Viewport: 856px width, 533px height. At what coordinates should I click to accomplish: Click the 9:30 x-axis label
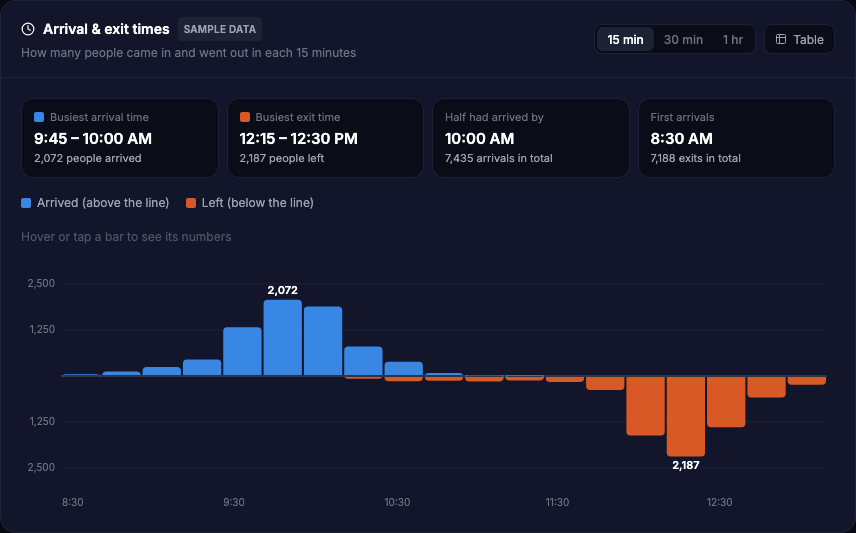click(x=234, y=502)
